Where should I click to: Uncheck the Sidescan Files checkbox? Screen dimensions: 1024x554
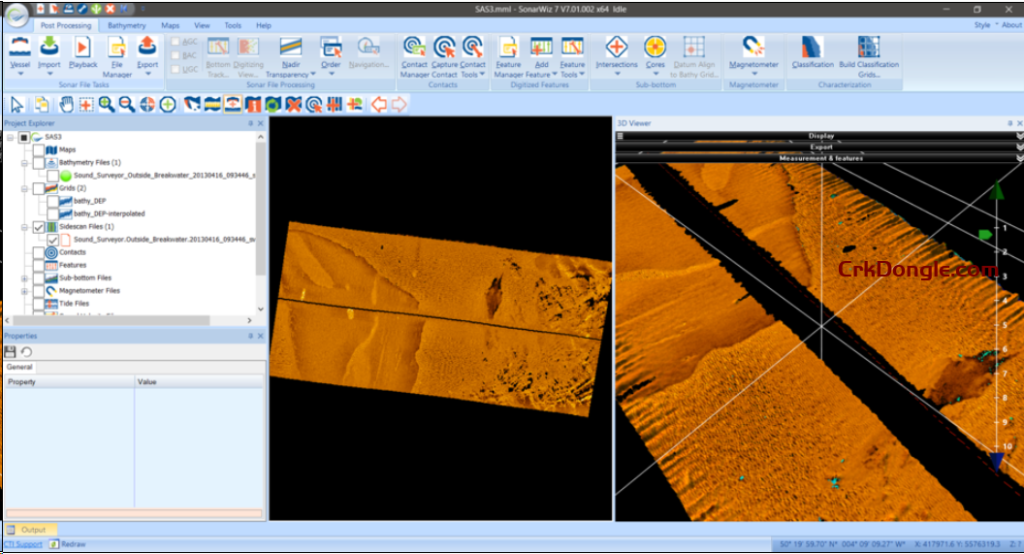pyautogui.click(x=39, y=227)
